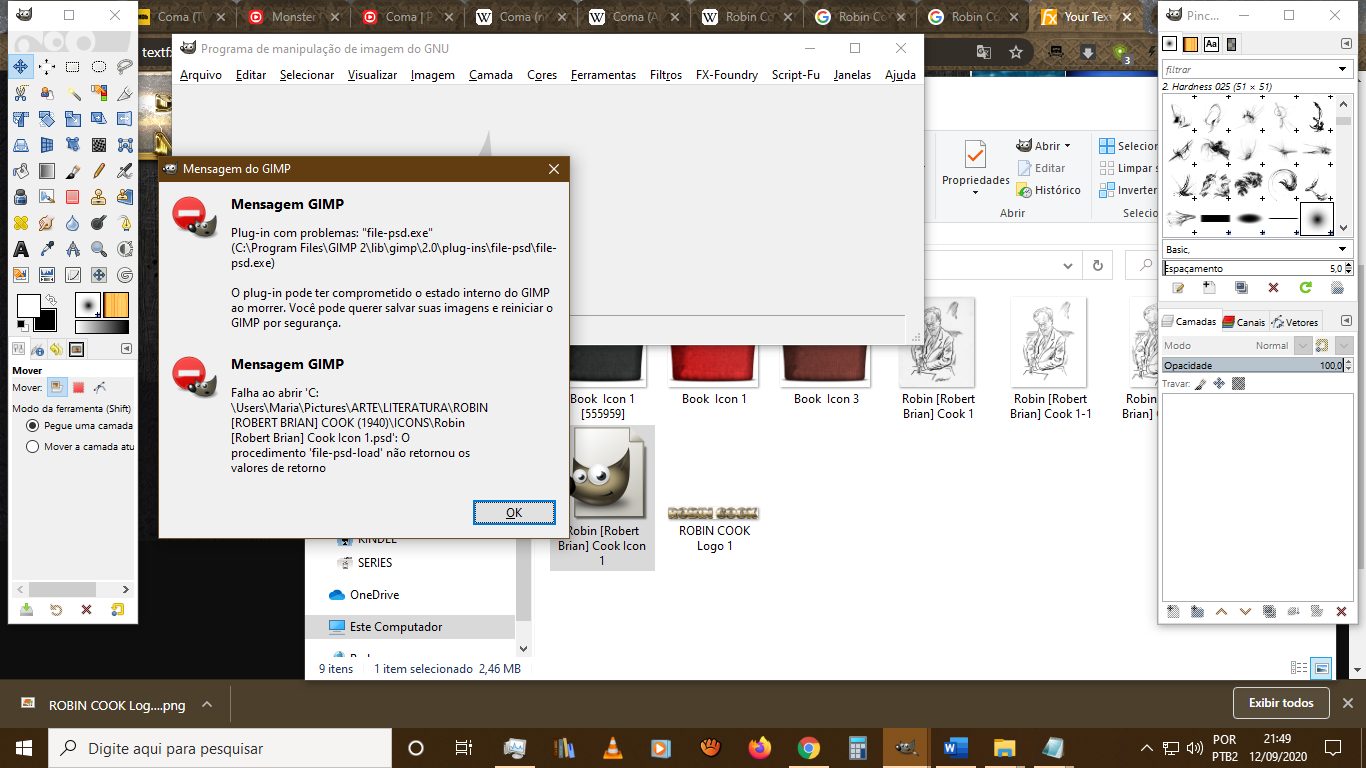Click 'Exibir todos' downloads button
The height and width of the screenshot is (768, 1366).
coord(1281,703)
